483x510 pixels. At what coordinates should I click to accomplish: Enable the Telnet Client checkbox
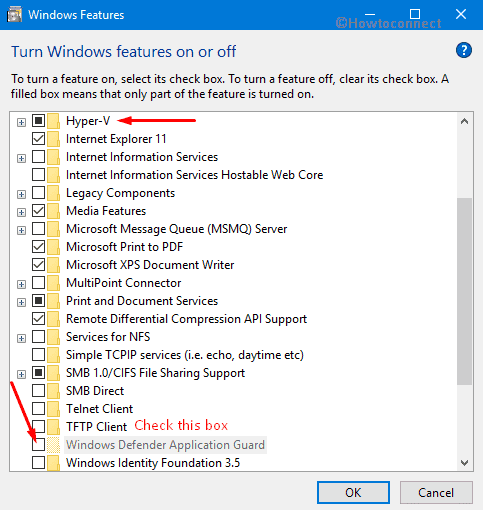[38, 408]
